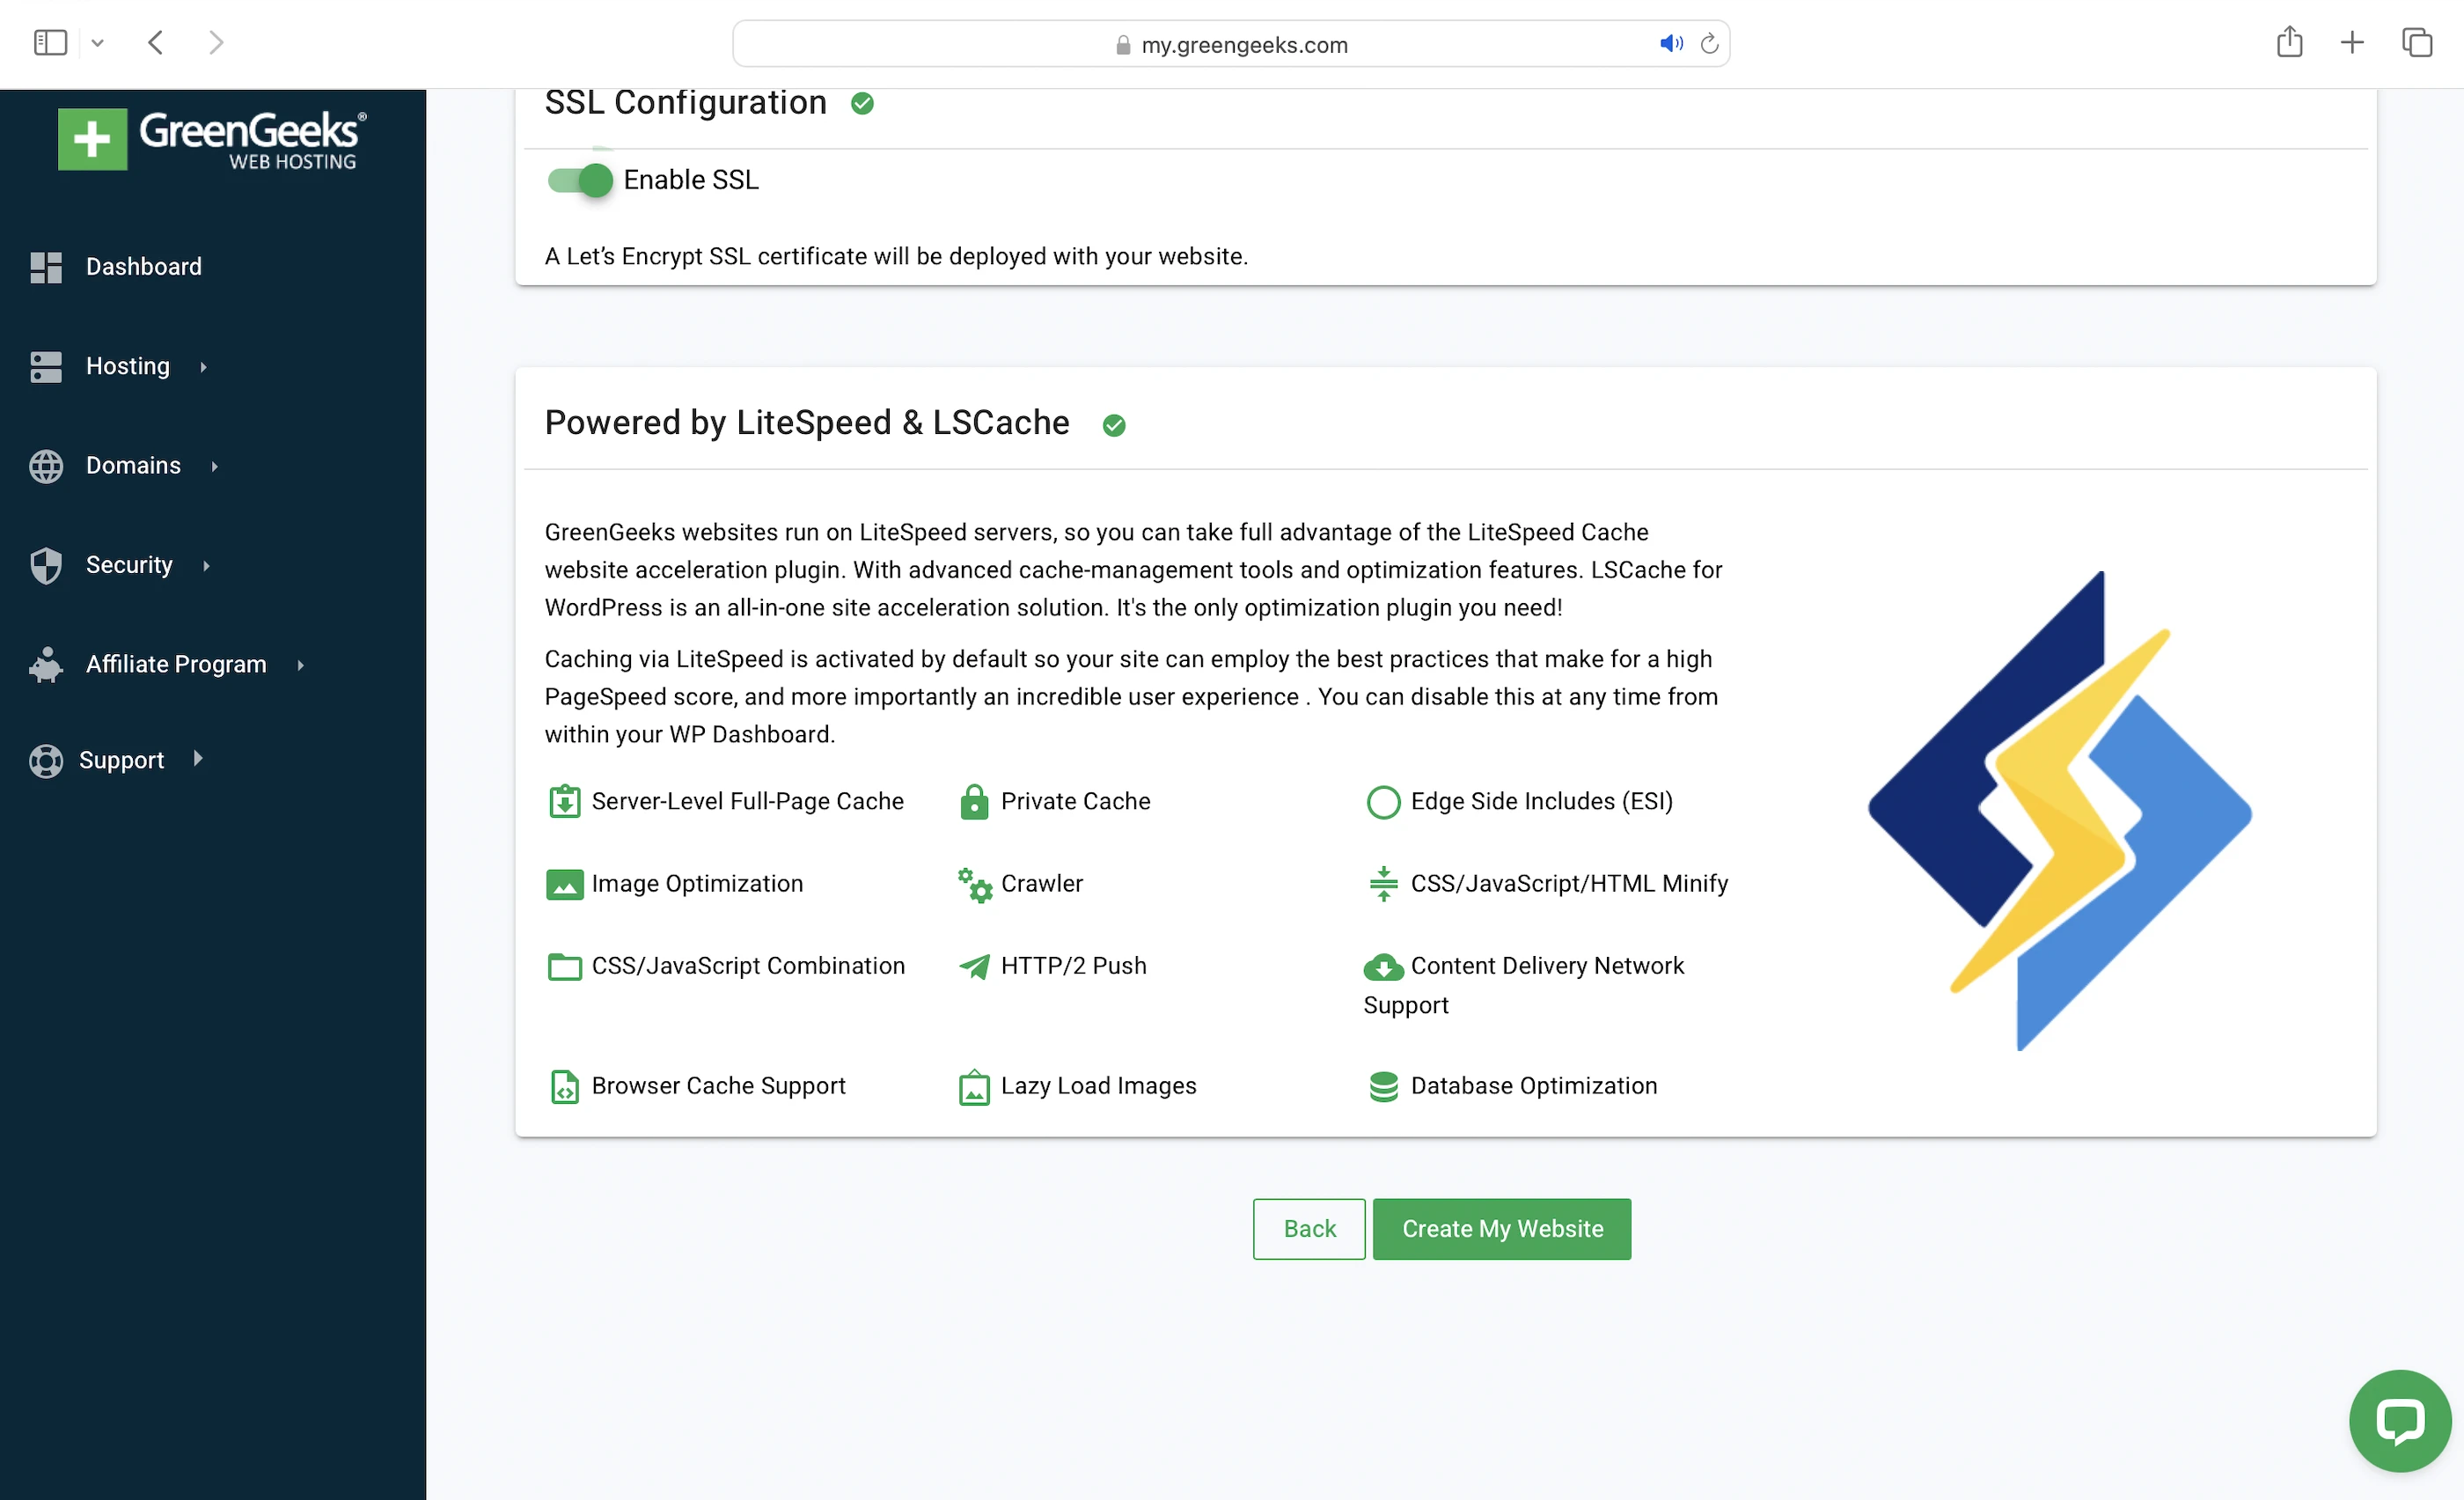Click the Domains globe icon
Image resolution: width=2464 pixels, height=1500 pixels.
[46, 466]
